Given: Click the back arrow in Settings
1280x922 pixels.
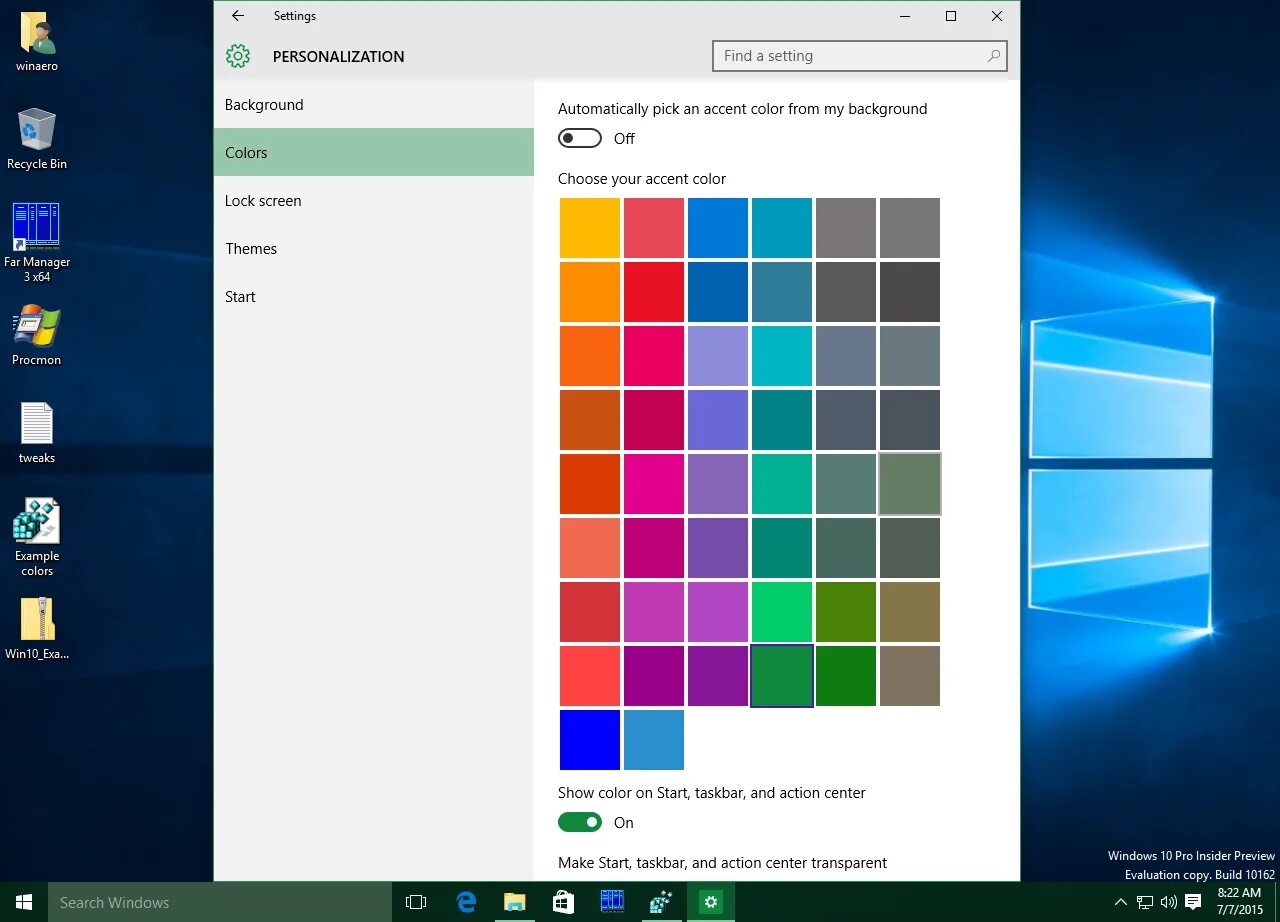Looking at the screenshot, I should (237, 16).
